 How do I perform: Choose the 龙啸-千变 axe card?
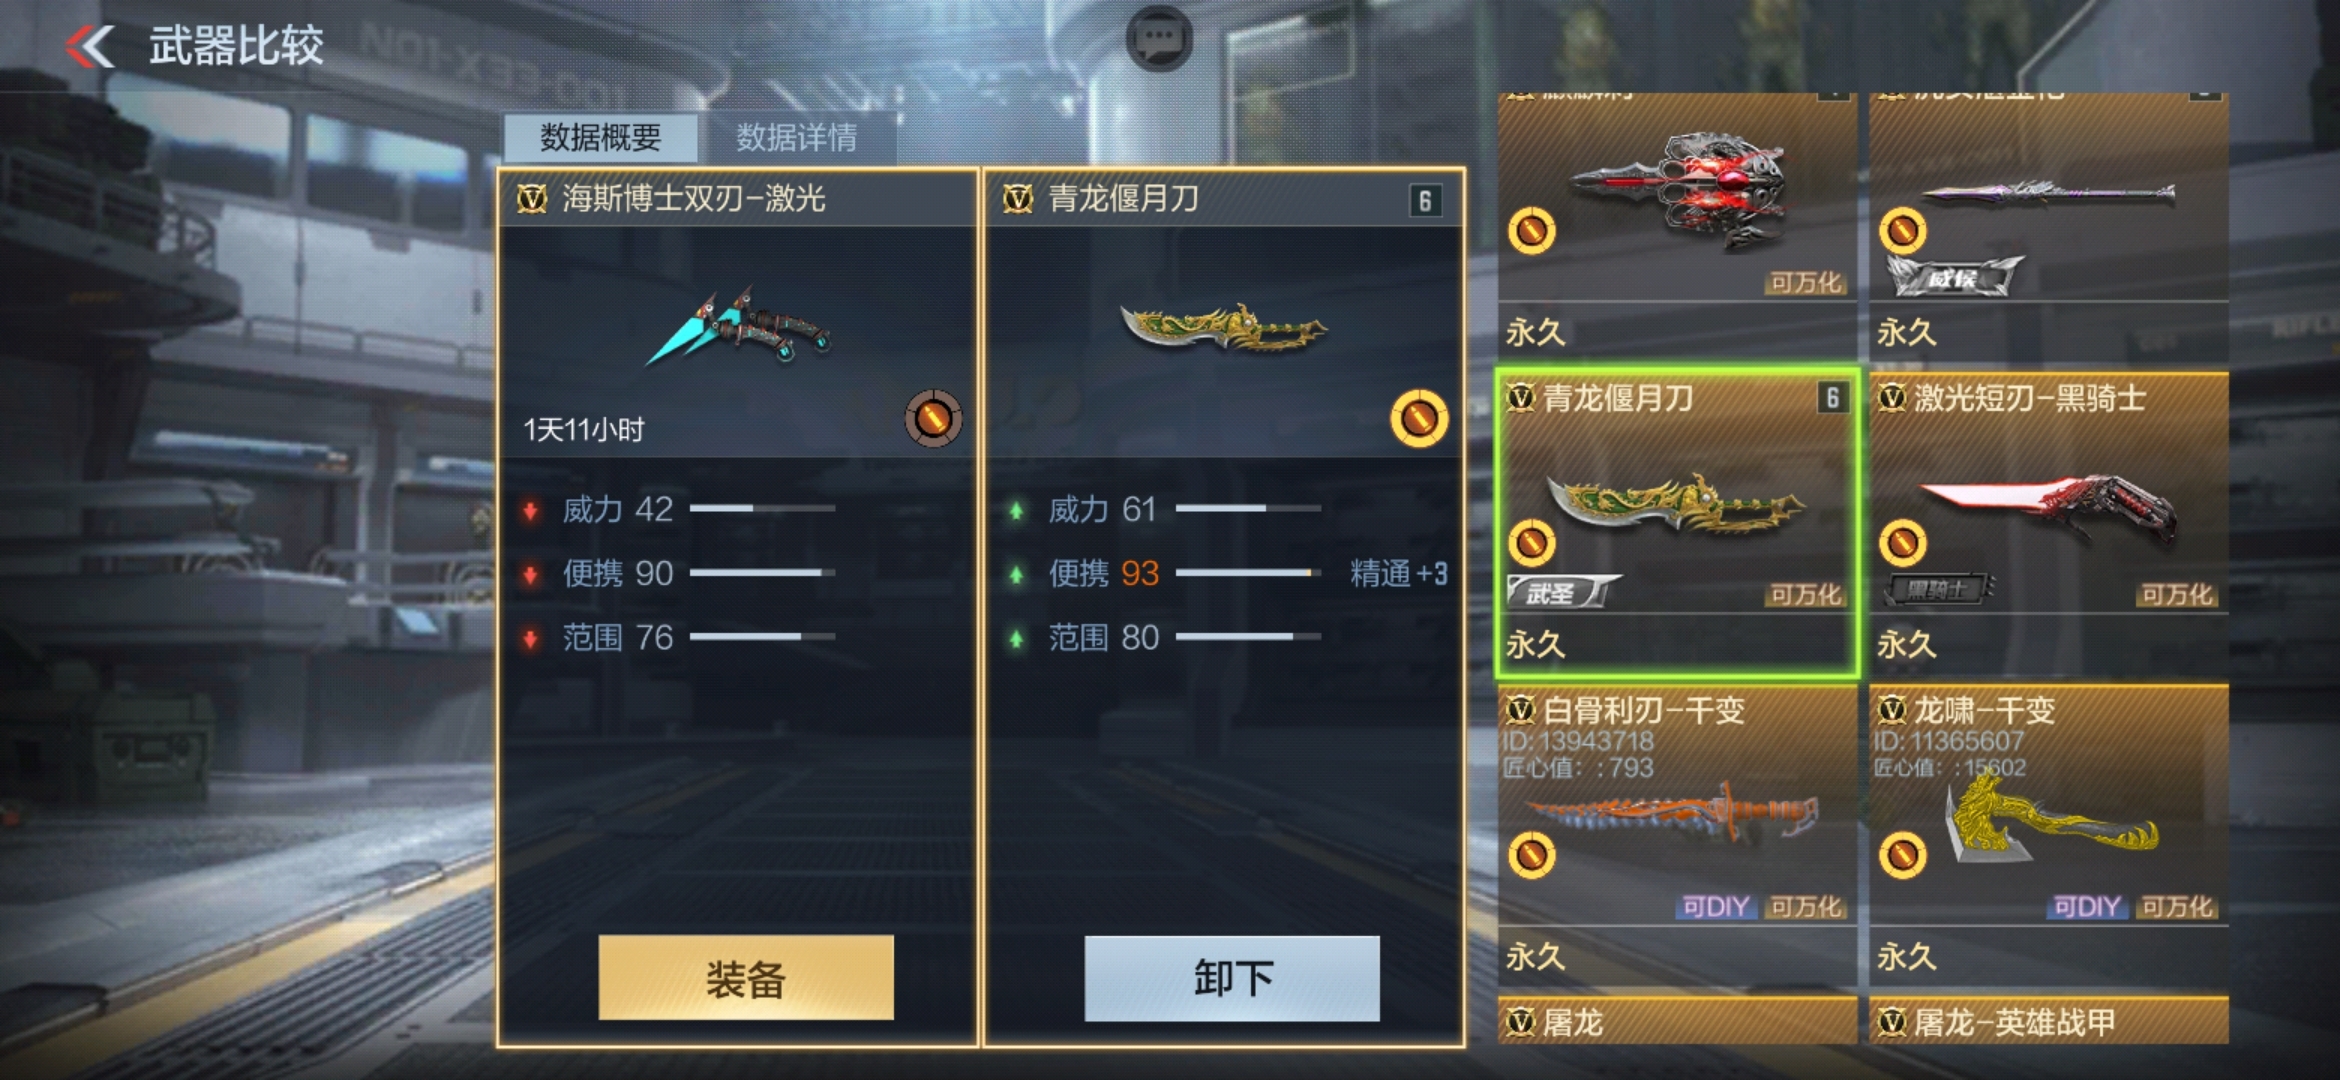[2048, 835]
